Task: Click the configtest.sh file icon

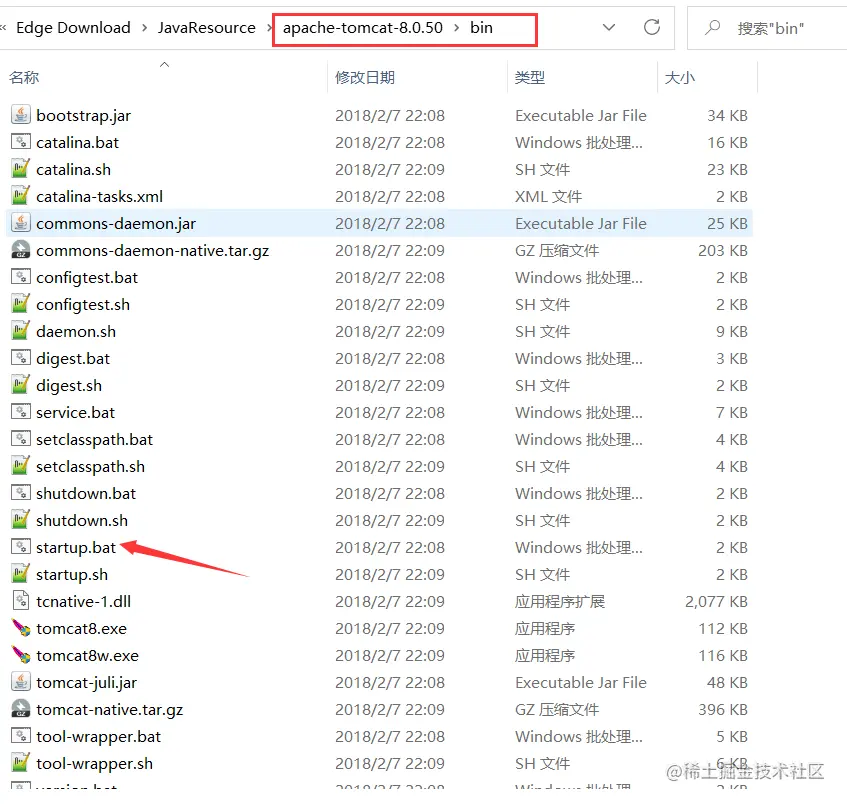Action: pos(21,304)
